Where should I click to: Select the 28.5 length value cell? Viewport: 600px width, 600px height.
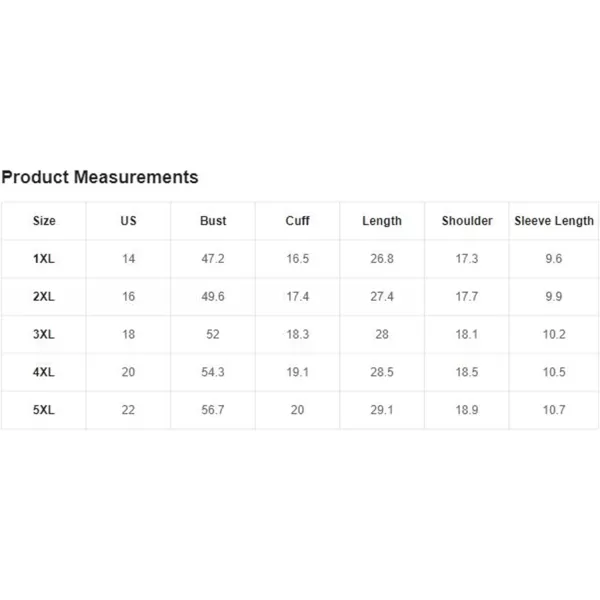click(x=382, y=372)
